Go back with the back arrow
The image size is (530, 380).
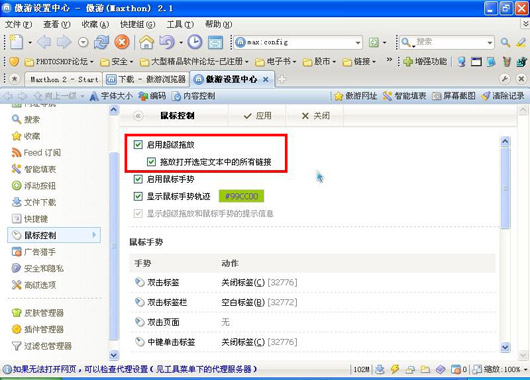(44, 42)
